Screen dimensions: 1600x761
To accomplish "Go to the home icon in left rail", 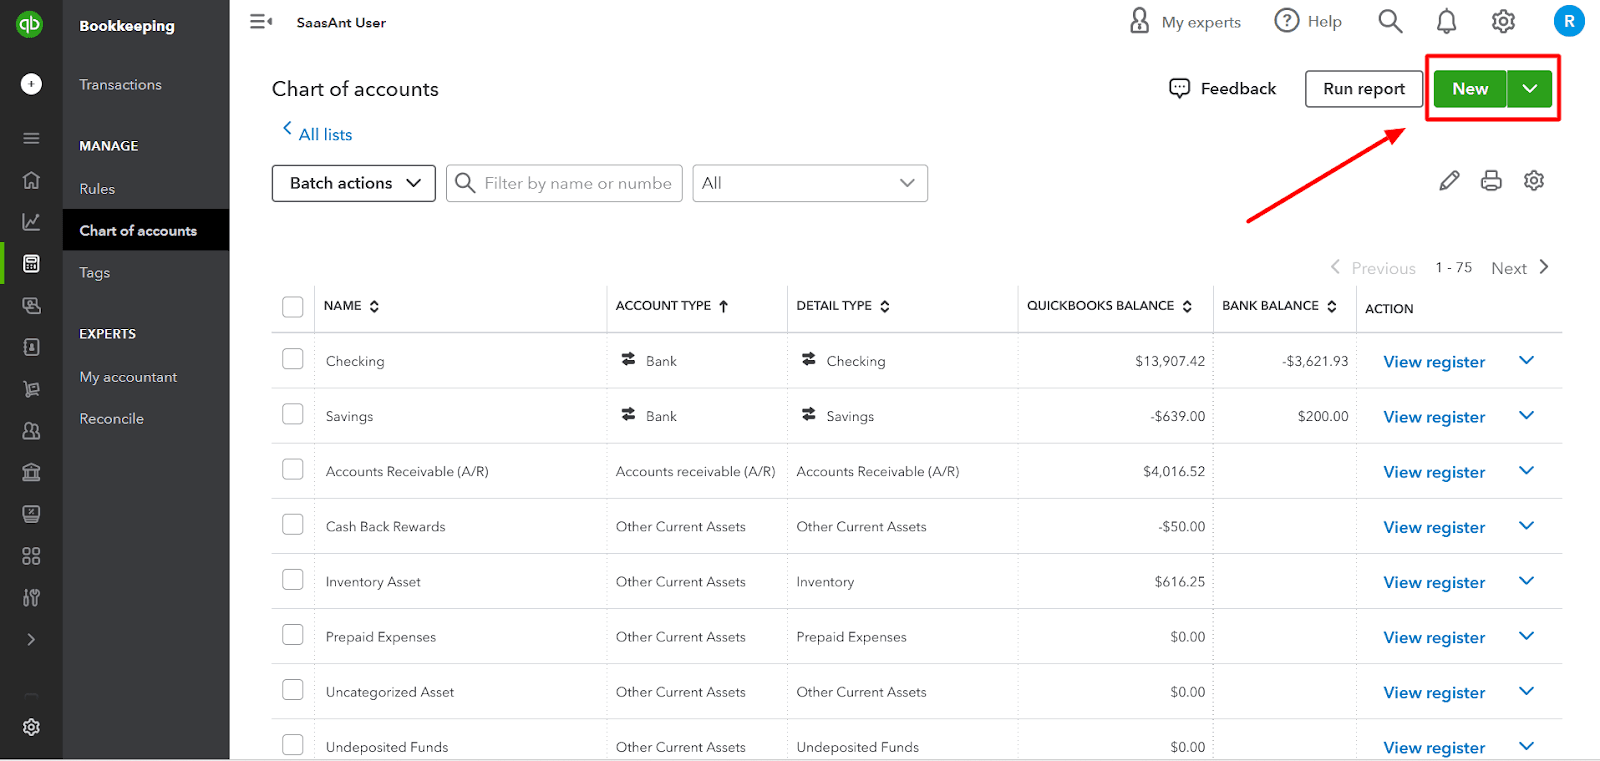I will 31,180.
